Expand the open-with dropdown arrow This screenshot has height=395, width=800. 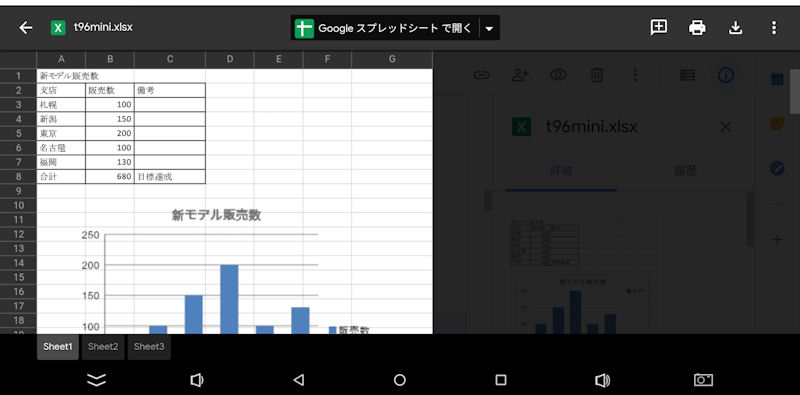coord(489,28)
